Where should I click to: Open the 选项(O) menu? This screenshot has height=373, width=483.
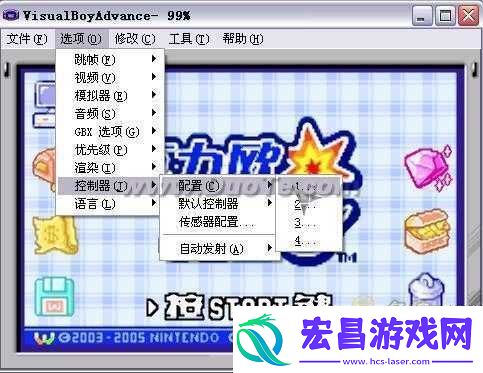81,39
